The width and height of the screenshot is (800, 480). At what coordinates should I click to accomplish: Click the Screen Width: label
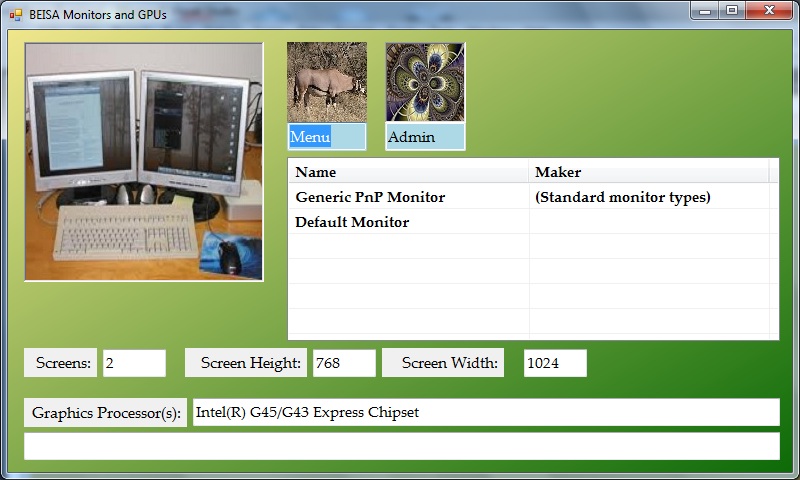tap(443, 363)
